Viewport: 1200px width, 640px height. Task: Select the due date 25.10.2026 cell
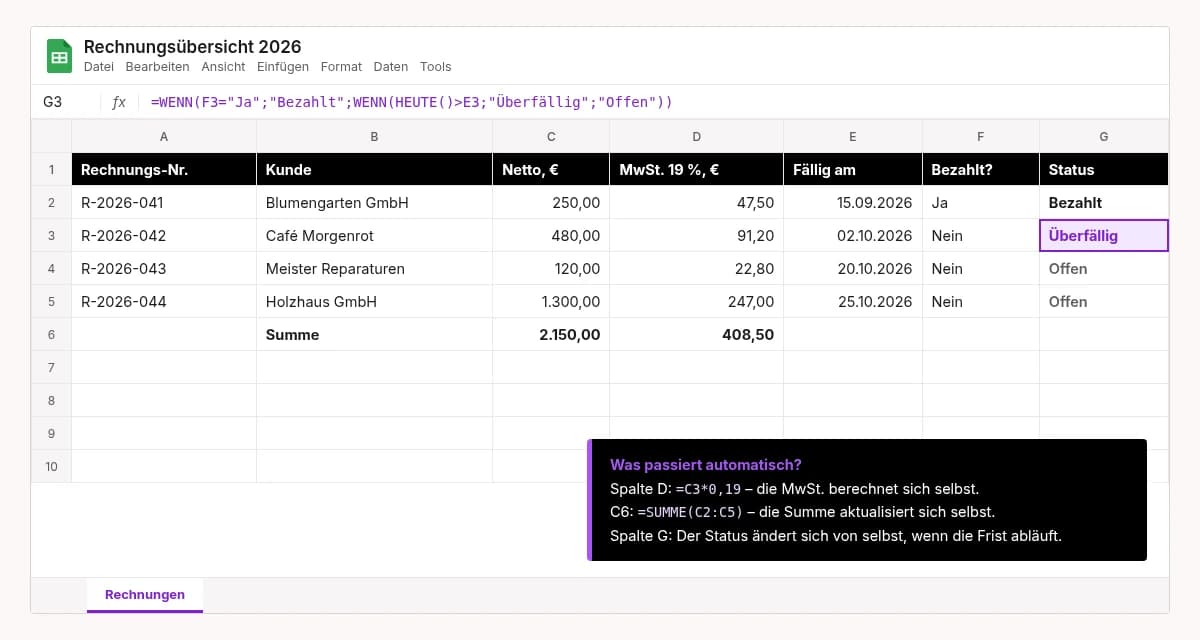click(852, 302)
